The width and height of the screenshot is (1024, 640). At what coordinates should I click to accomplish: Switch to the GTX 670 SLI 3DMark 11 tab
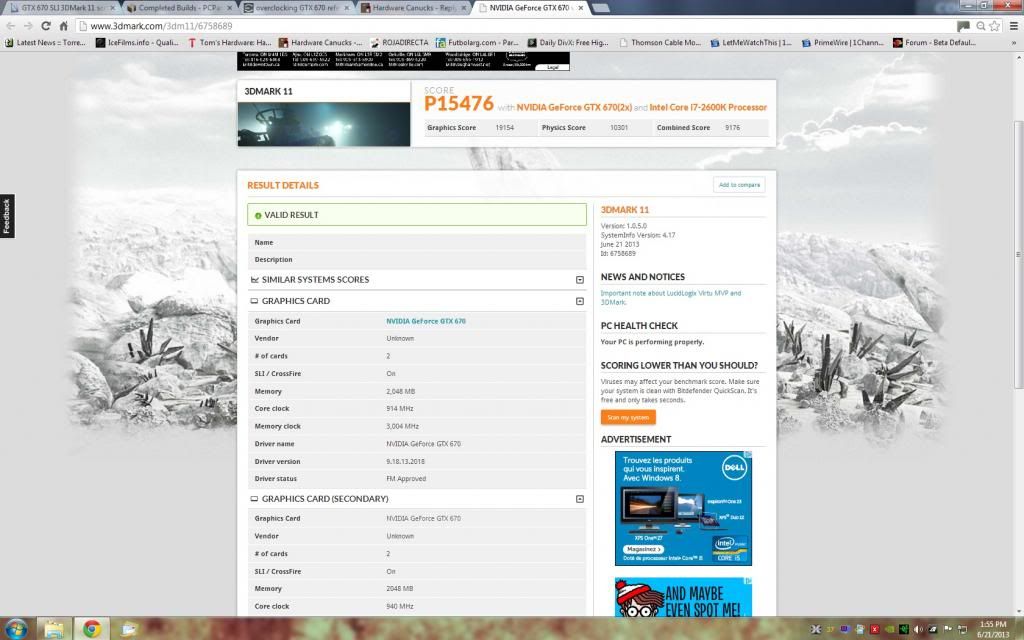click(x=62, y=8)
